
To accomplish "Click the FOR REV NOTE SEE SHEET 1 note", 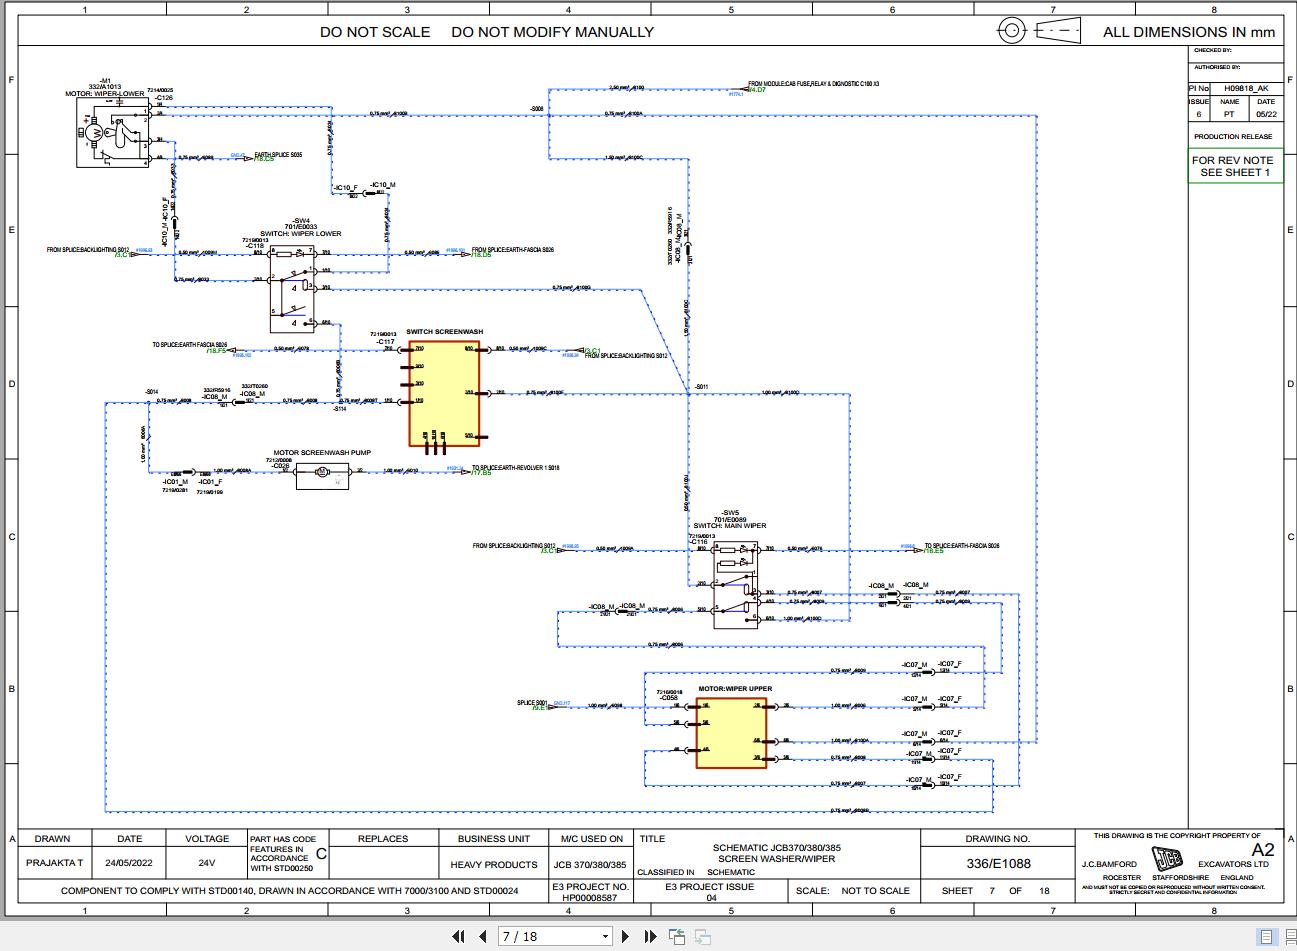I will coord(1234,165).
